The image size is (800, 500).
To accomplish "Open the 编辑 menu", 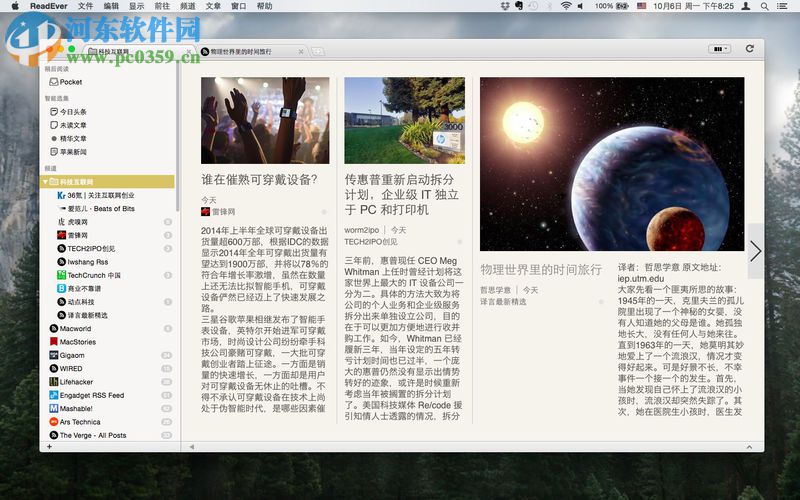I will tap(111, 6).
